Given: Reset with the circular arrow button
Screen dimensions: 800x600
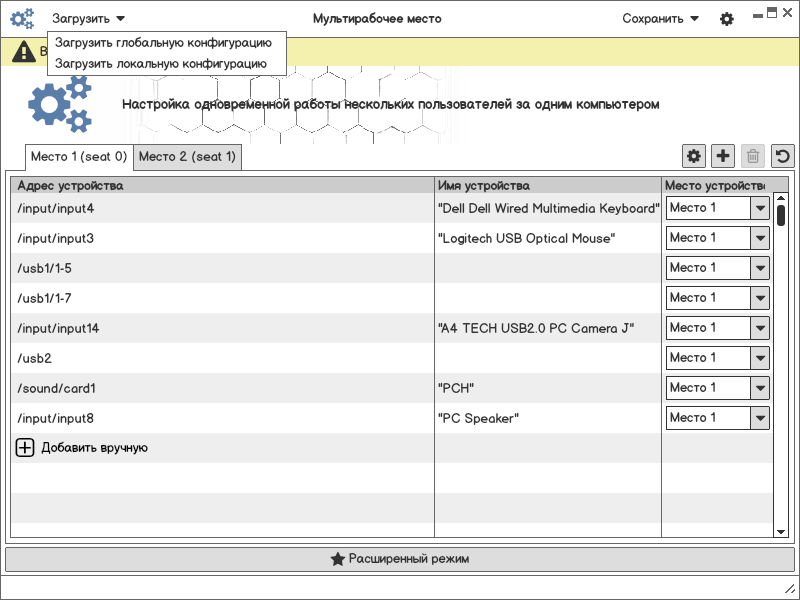Looking at the screenshot, I should coord(783,156).
